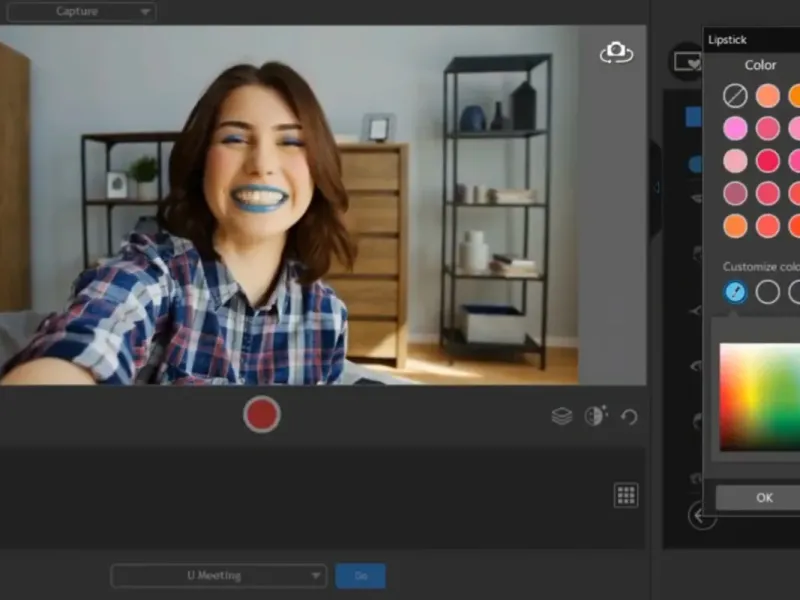
Task: Select the eyedropper custom color slot
Action: (x=735, y=292)
